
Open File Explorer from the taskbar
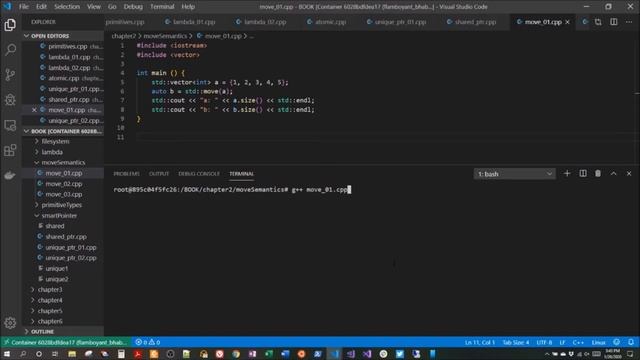[x=72, y=354]
